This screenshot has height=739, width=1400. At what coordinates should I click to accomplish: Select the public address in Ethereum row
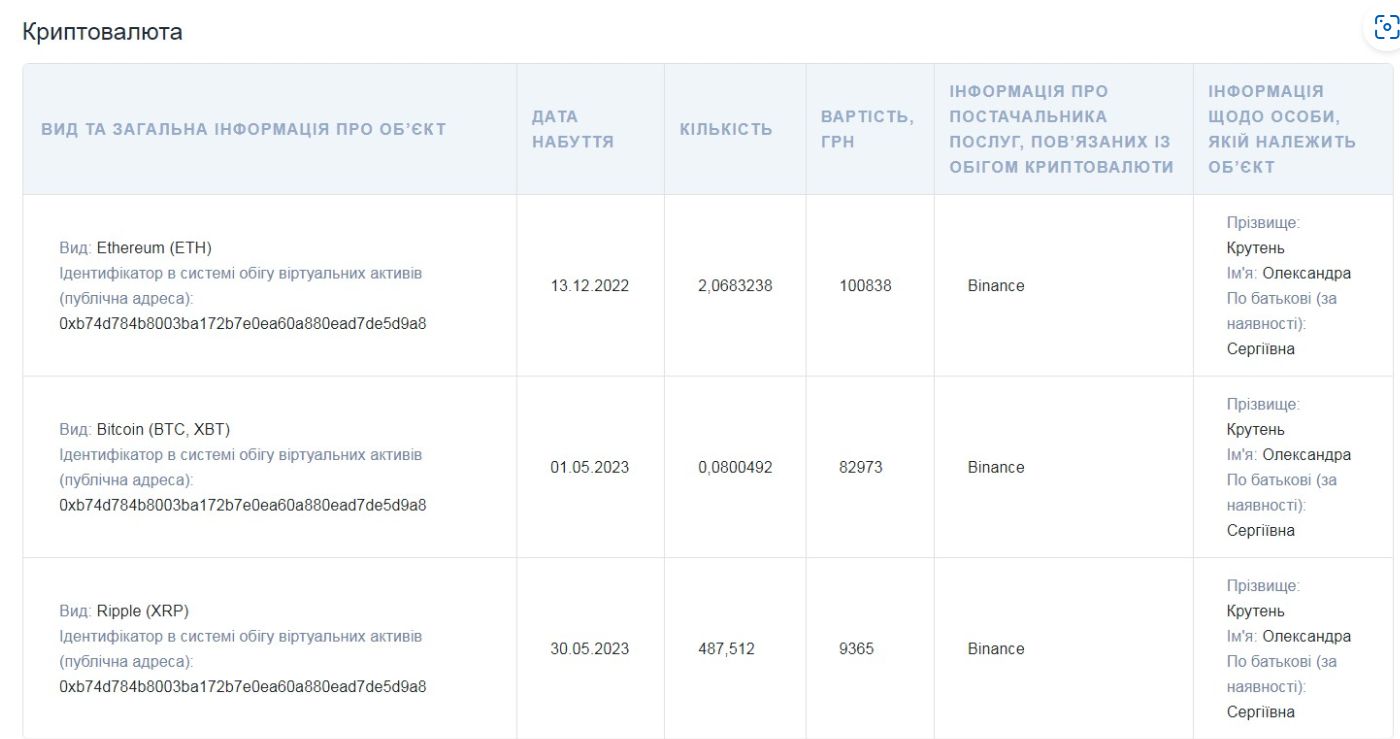click(243, 323)
